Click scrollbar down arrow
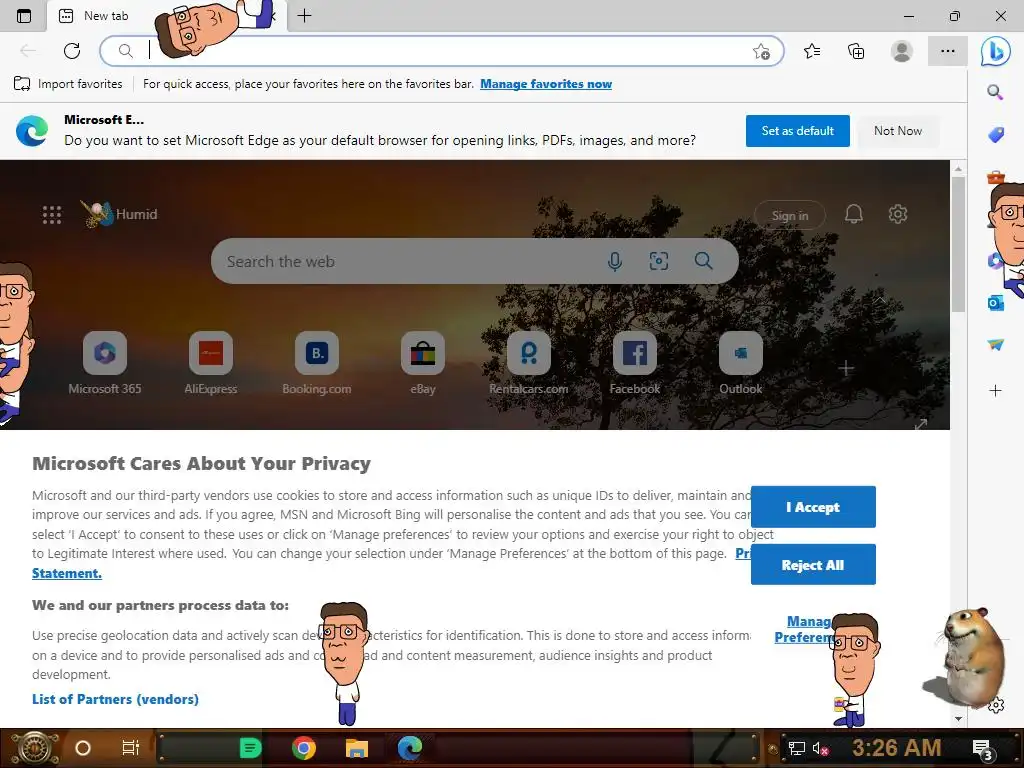The width and height of the screenshot is (1024, 768). [958, 718]
